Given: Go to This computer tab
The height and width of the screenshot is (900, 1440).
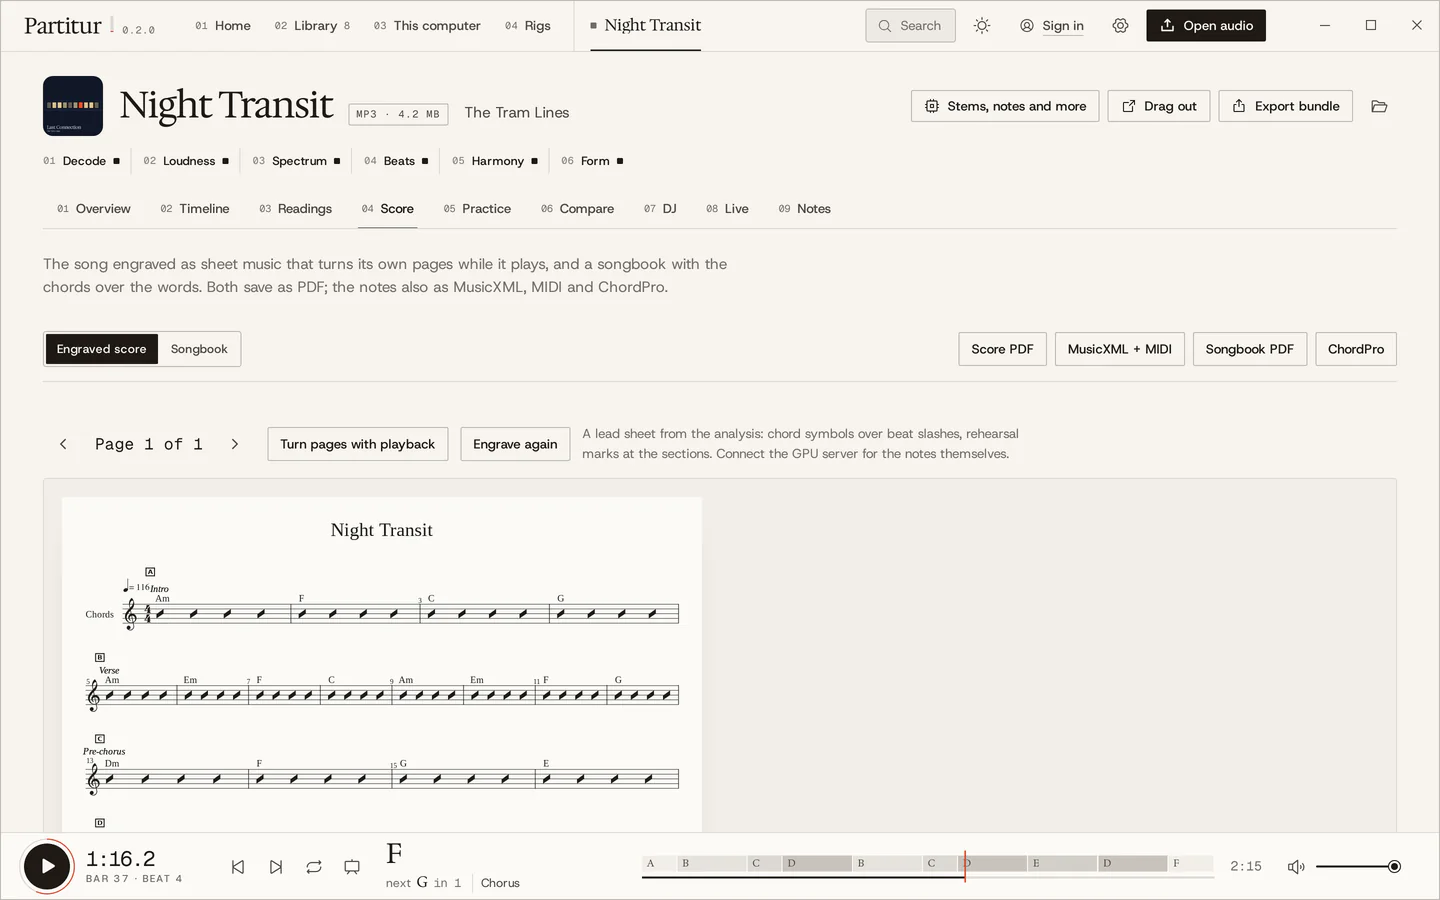Looking at the screenshot, I should (427, 26).
